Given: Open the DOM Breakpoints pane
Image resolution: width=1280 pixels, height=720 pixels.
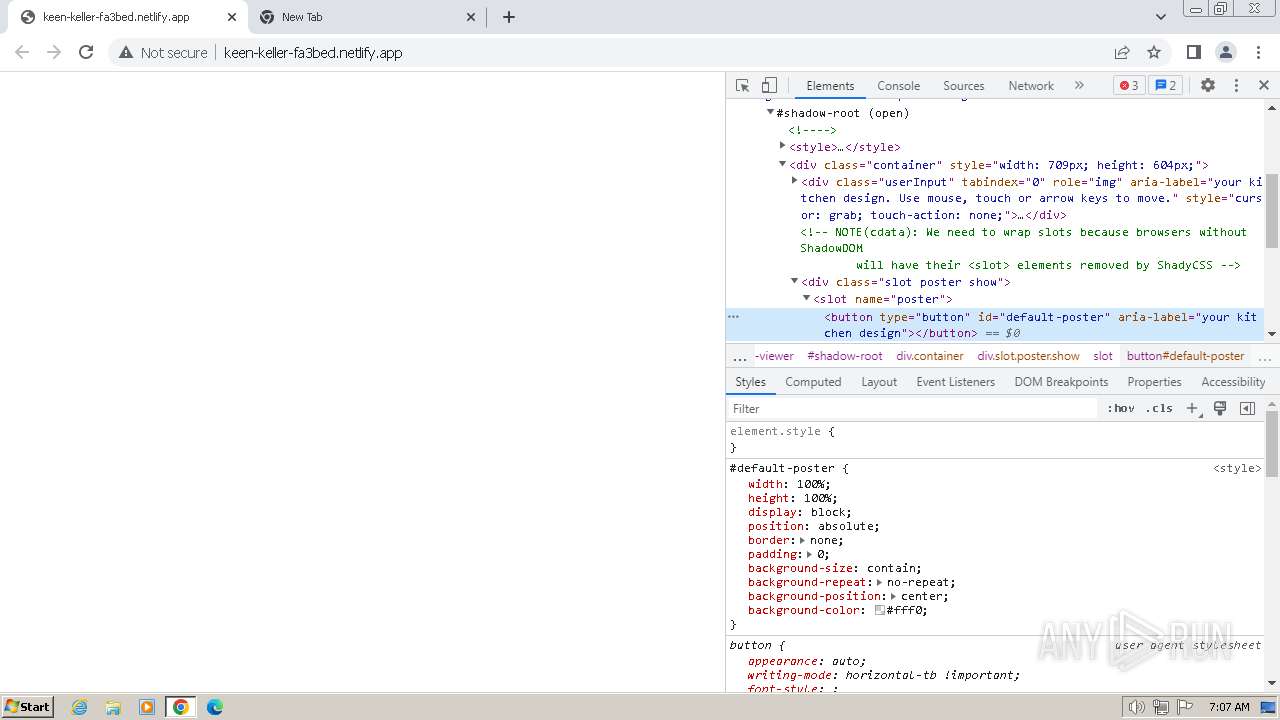Looking at the screenshot, I should click(1061, 382).
